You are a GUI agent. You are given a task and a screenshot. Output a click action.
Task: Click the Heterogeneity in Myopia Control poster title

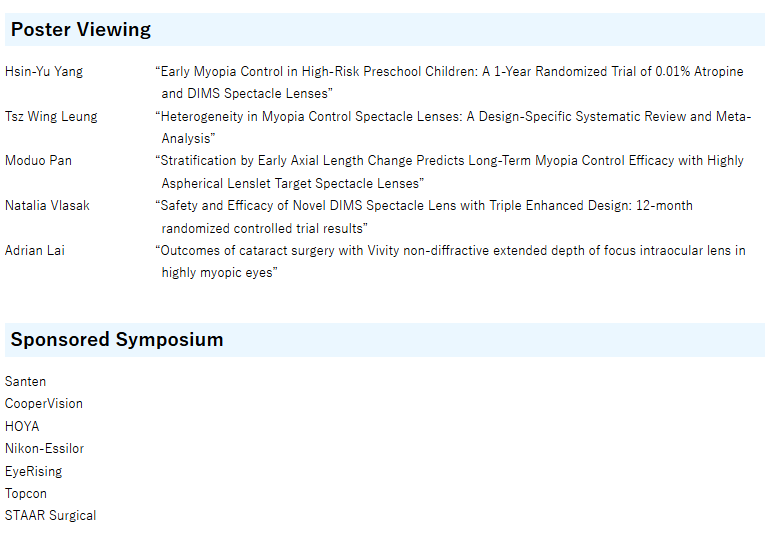click(x=453, y=117)
